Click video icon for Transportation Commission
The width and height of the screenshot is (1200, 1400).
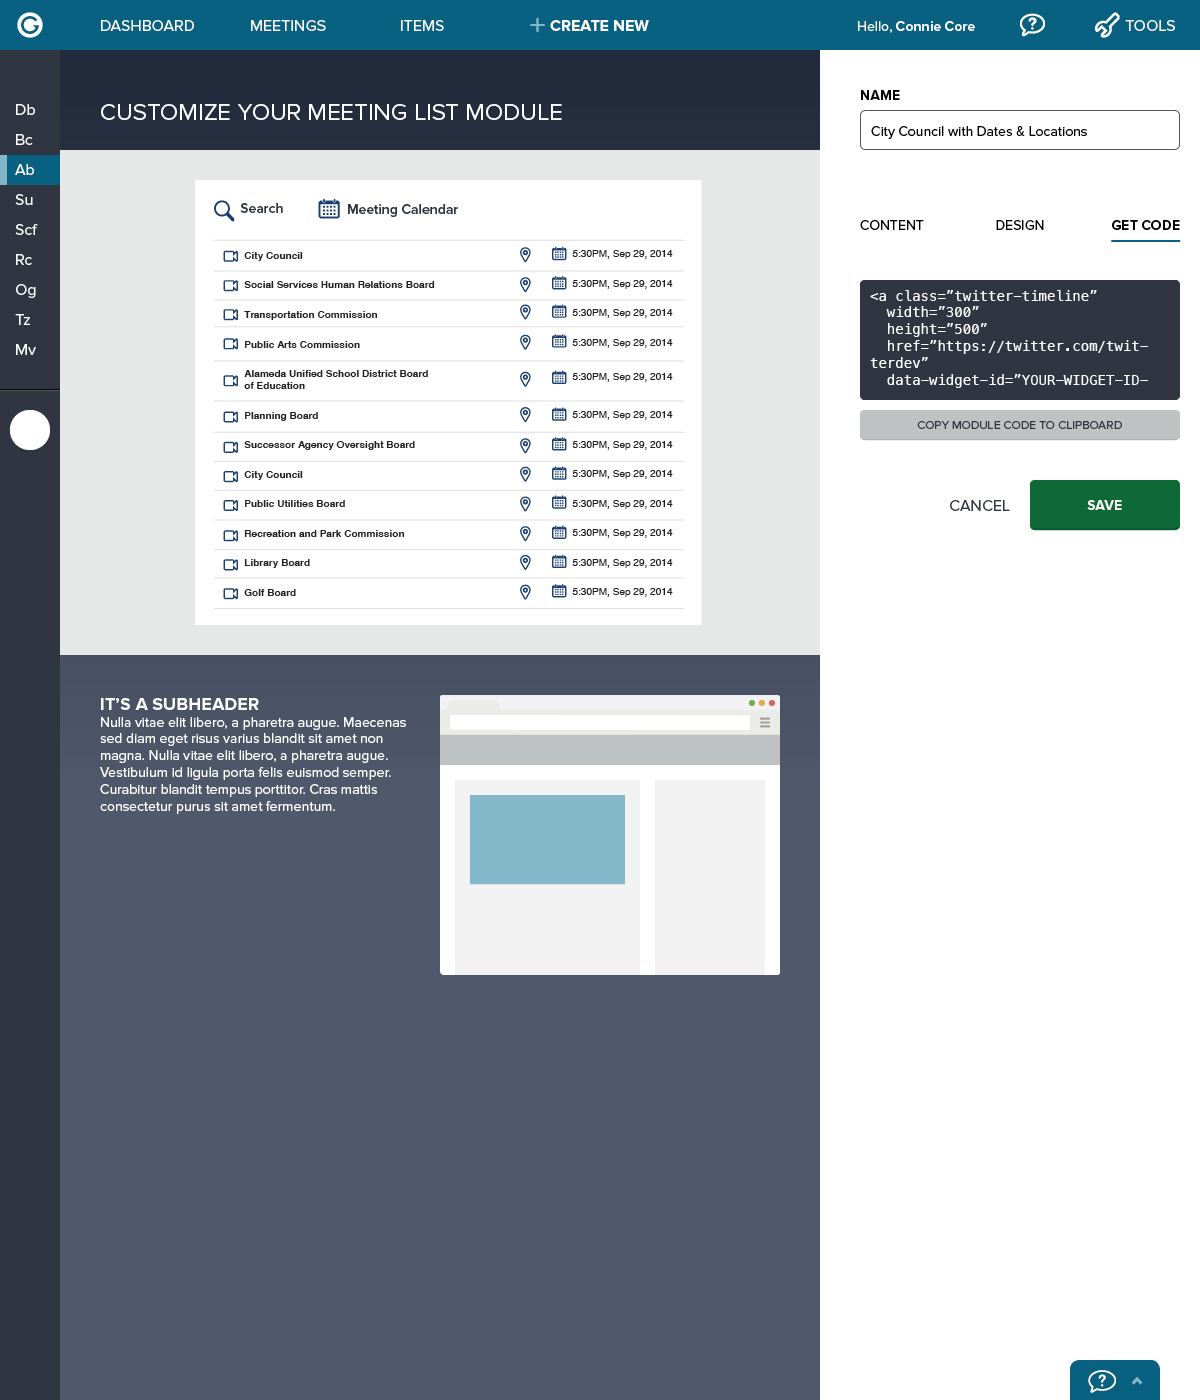(230, 315)
